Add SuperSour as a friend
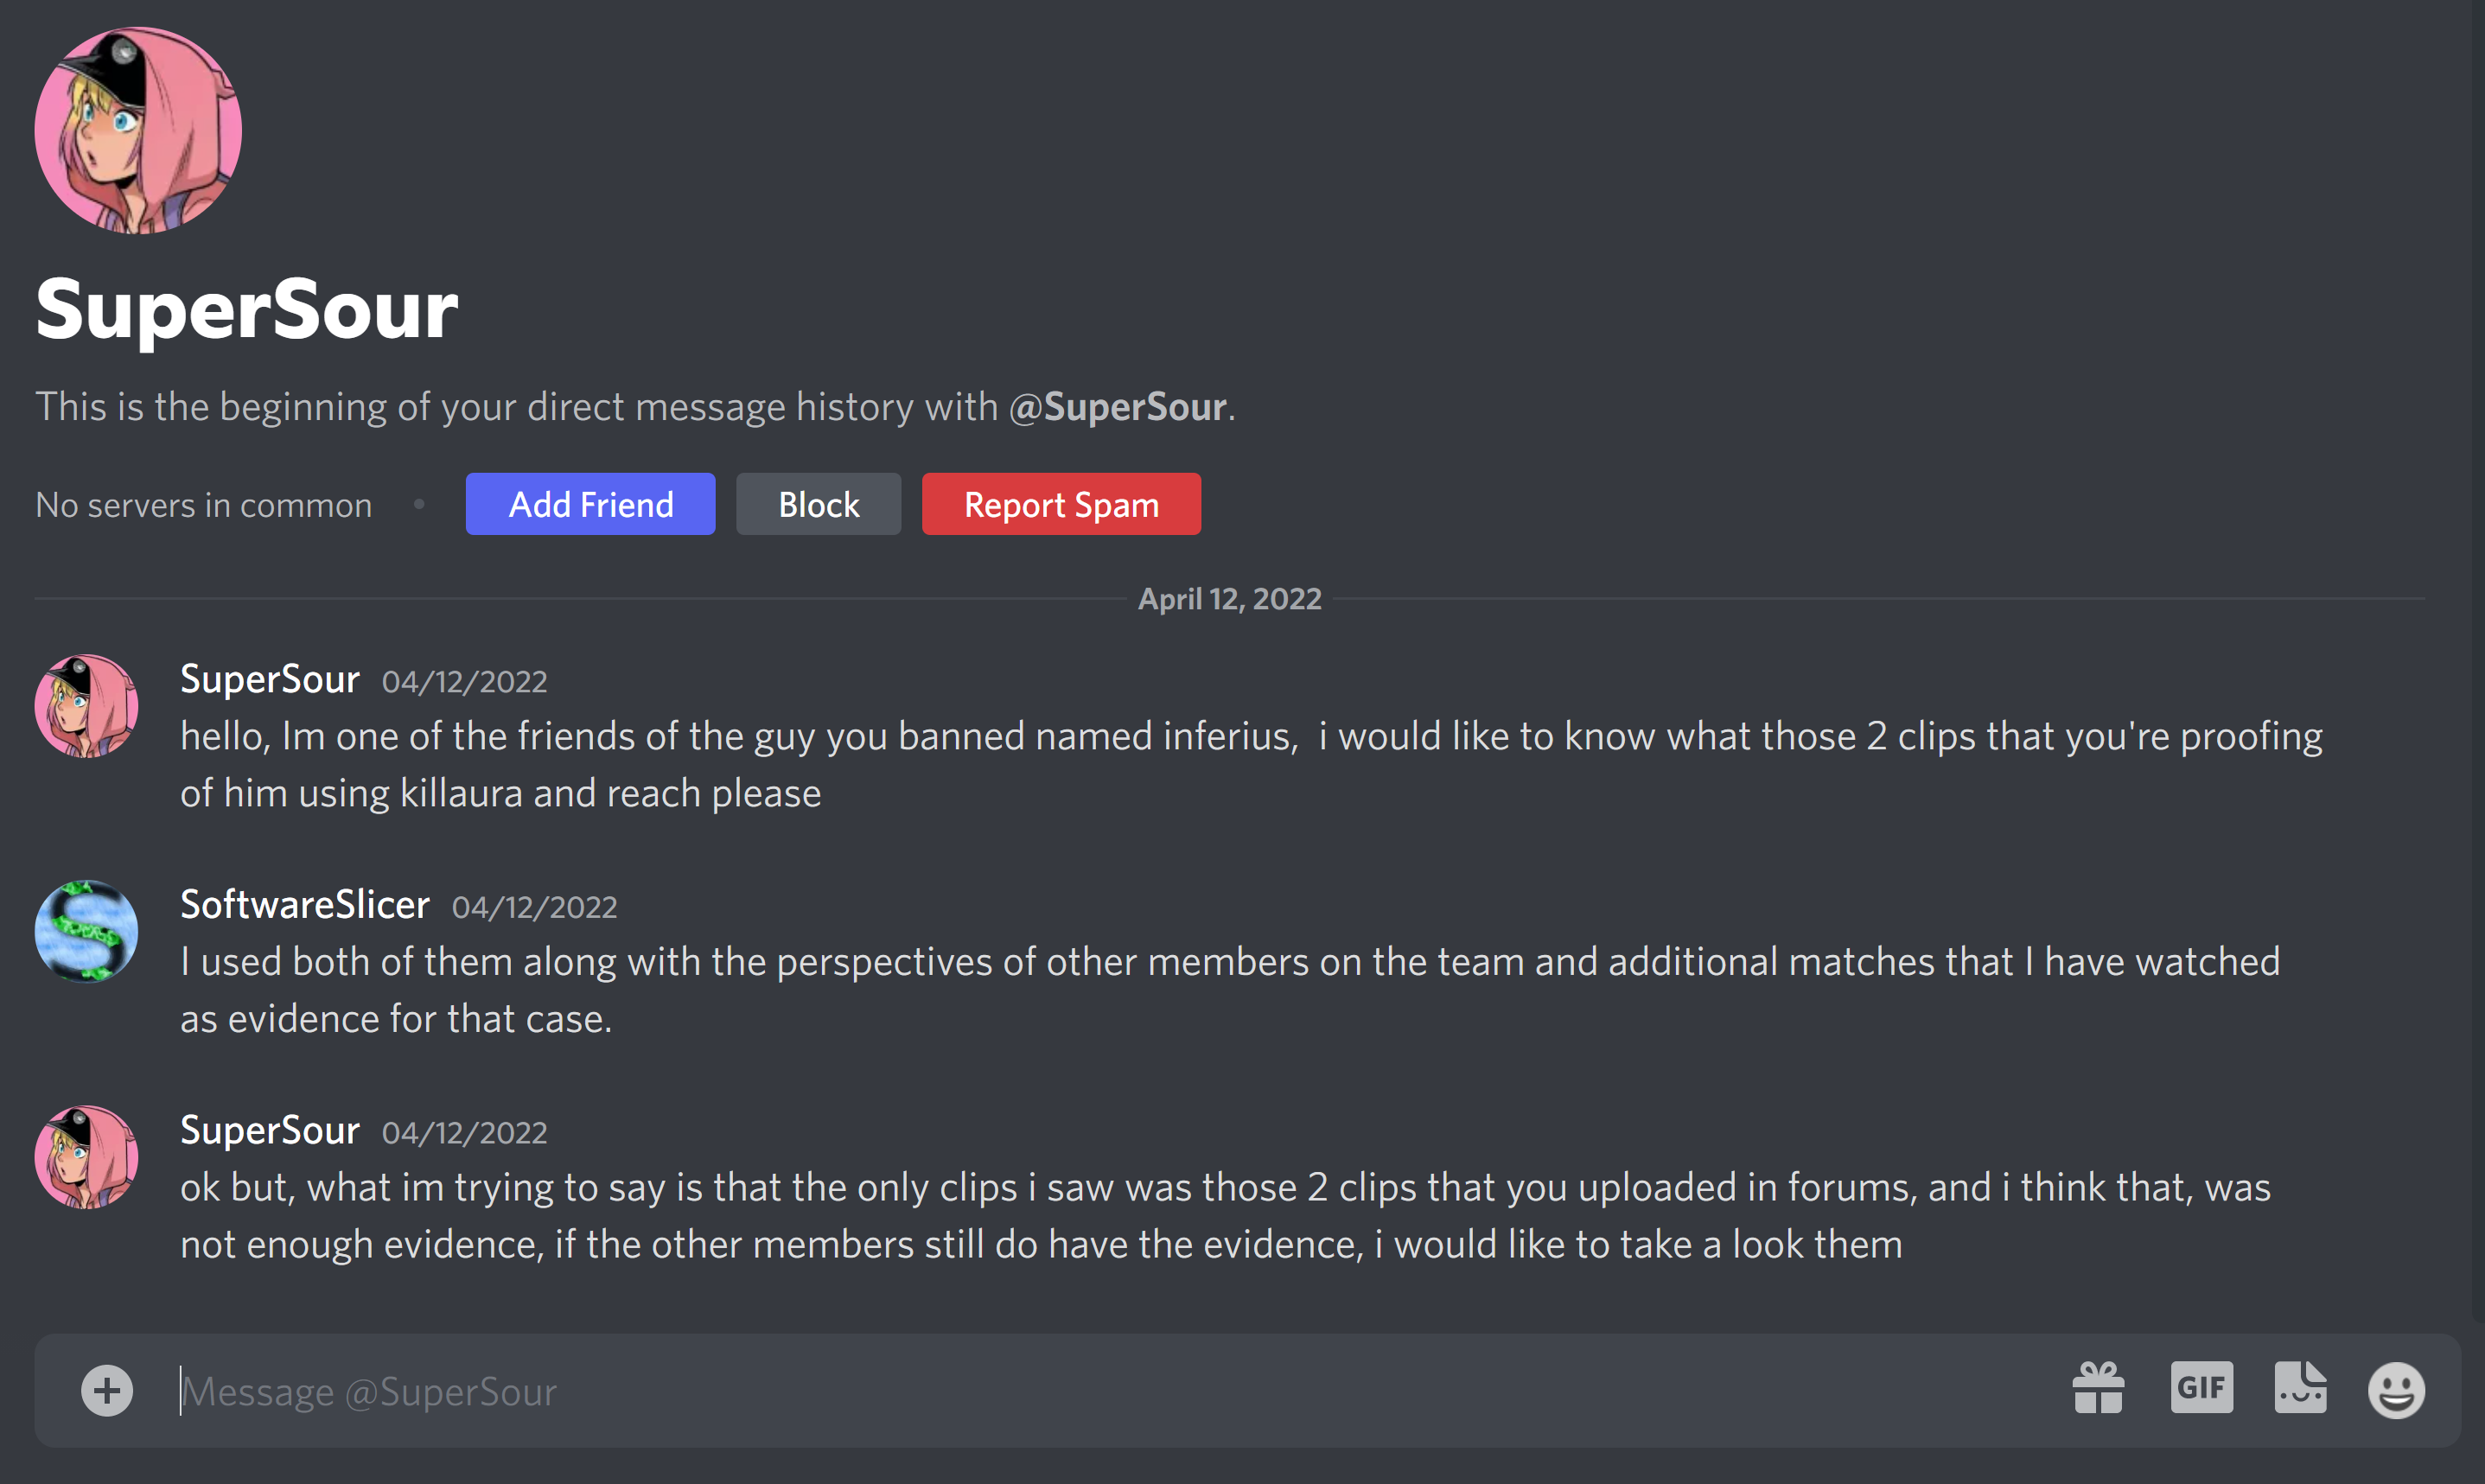 (591, 504)
